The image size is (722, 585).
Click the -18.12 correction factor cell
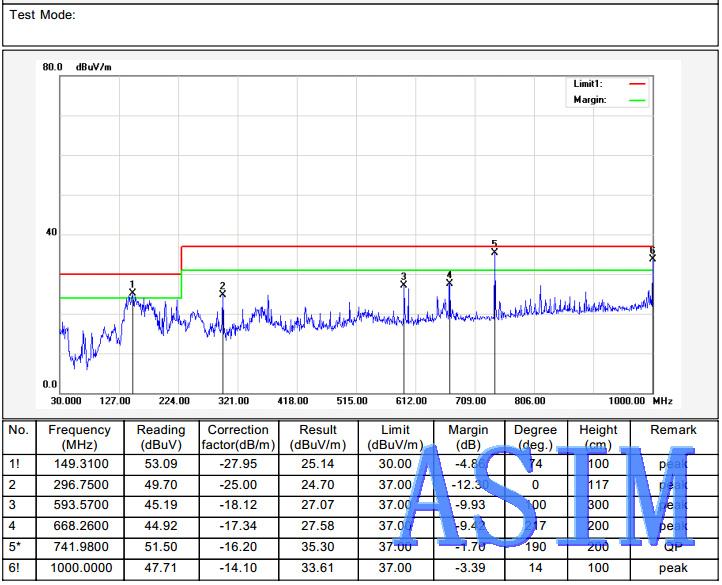pos(238,505)
